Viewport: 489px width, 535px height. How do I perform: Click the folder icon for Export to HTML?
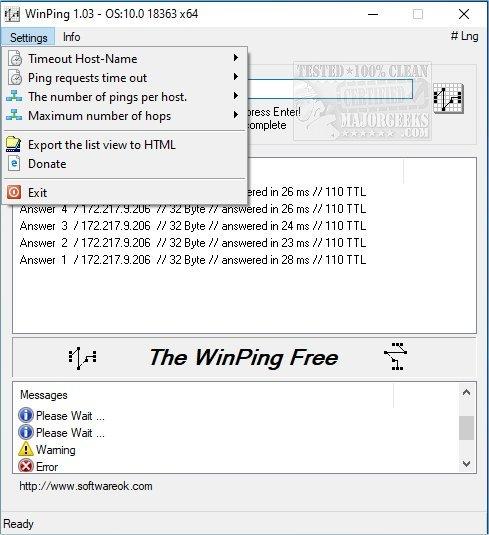point(14,145)
